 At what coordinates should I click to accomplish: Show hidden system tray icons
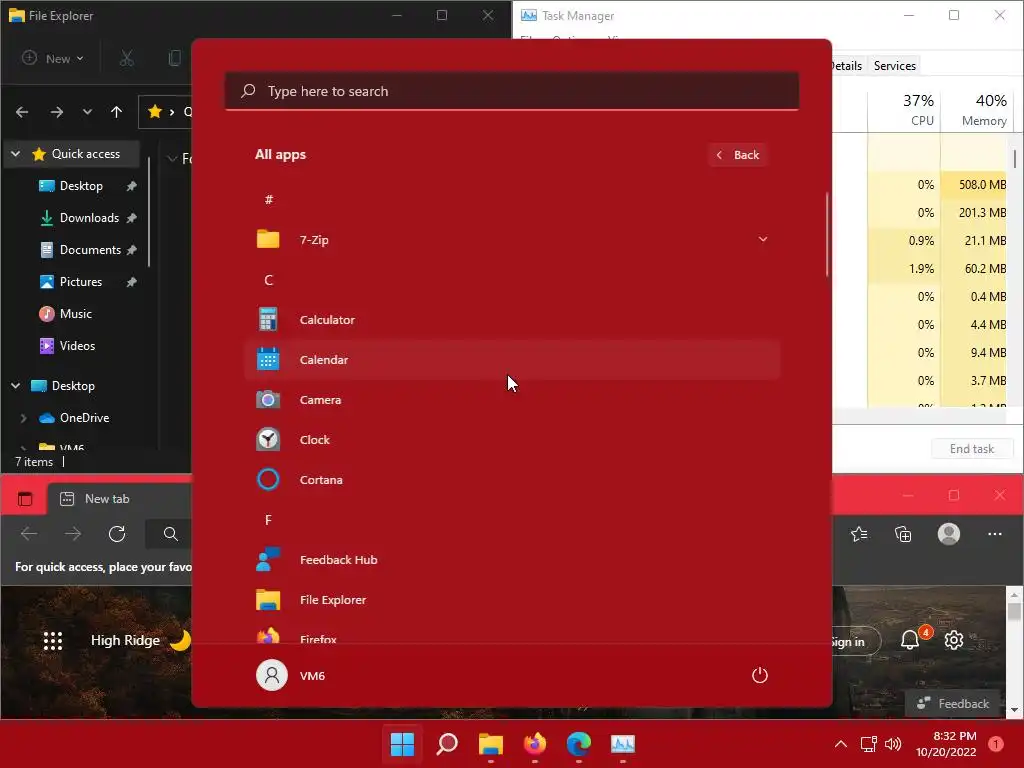(841, 744)
